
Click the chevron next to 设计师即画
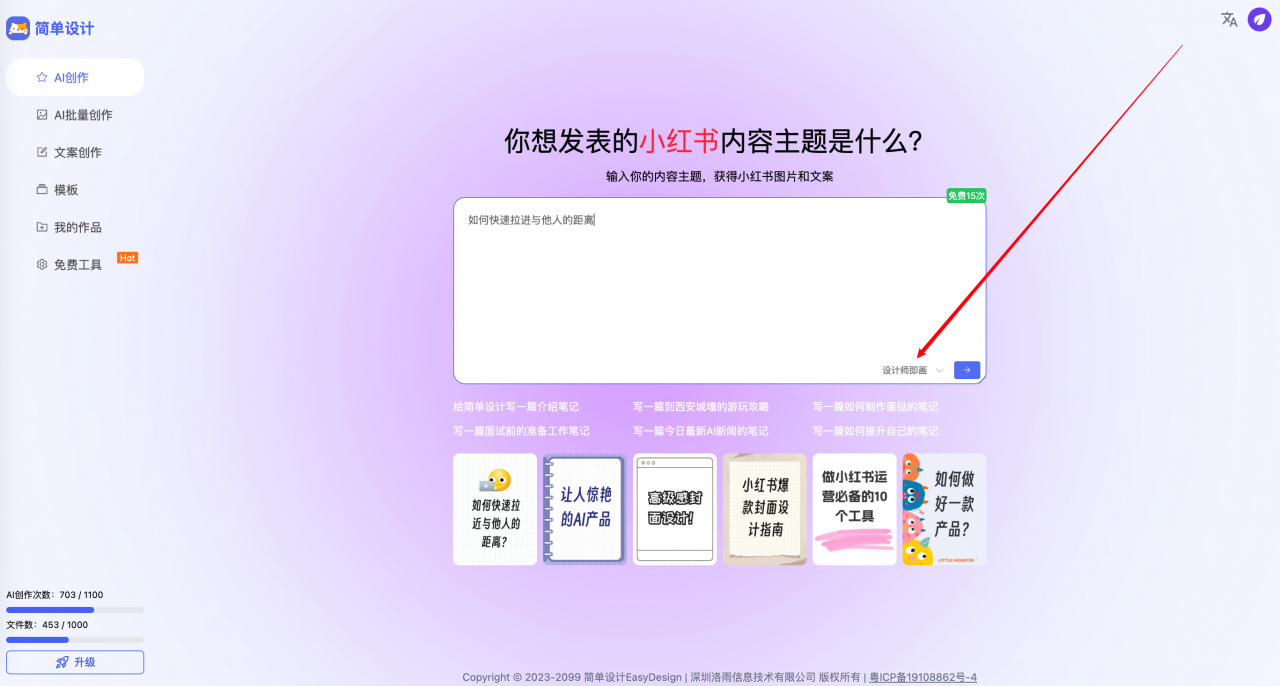click(x=939, y=371)
